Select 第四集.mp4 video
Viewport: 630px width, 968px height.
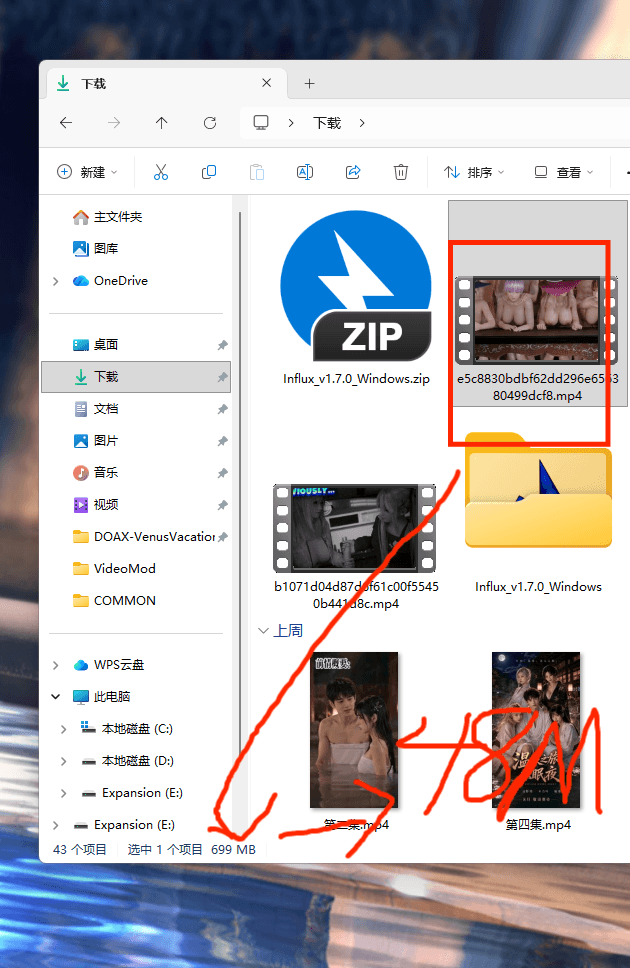click(x=537, y=741)
